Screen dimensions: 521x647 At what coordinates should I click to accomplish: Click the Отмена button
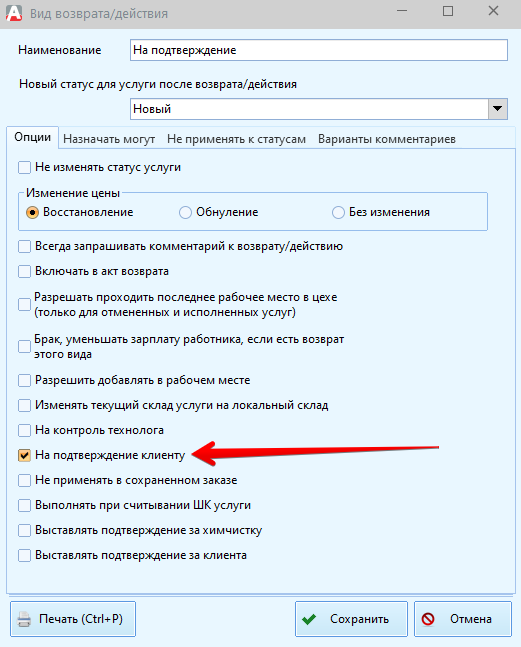click(x=463, y=619)
